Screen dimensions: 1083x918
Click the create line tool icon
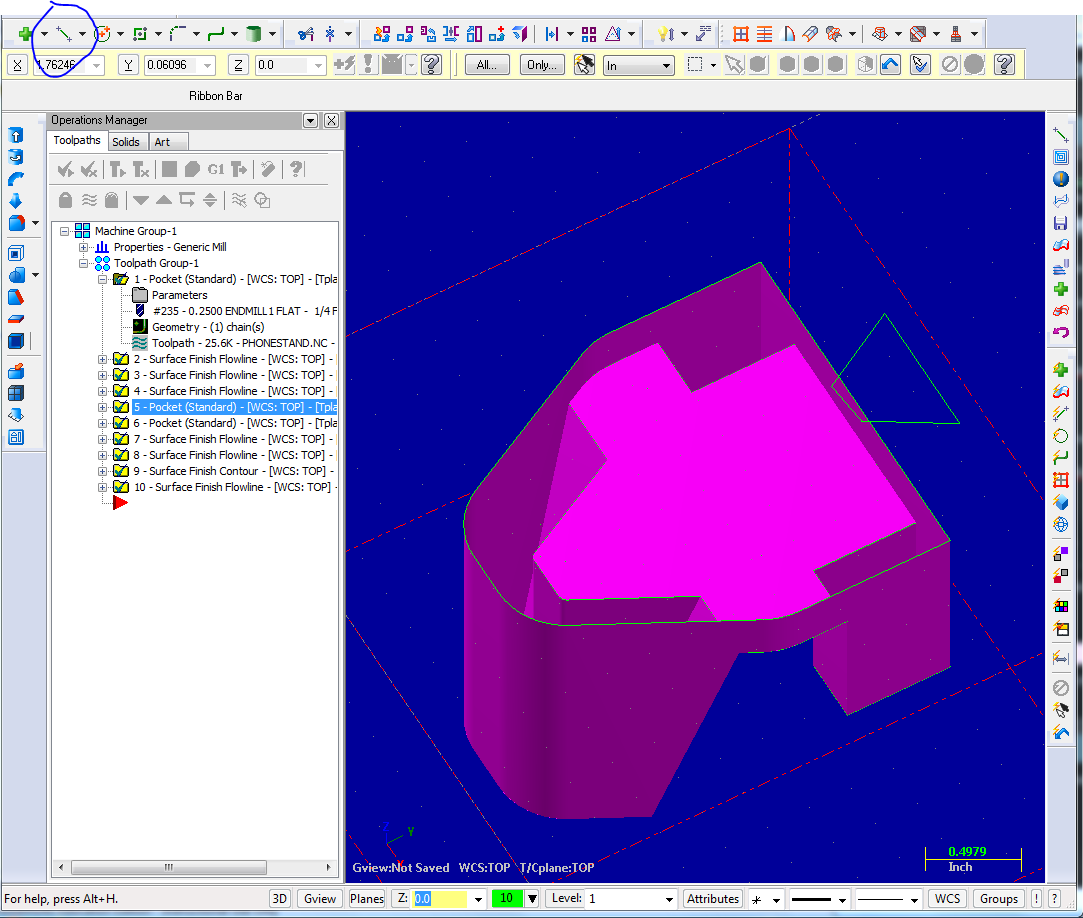click(x=62, y=34)
